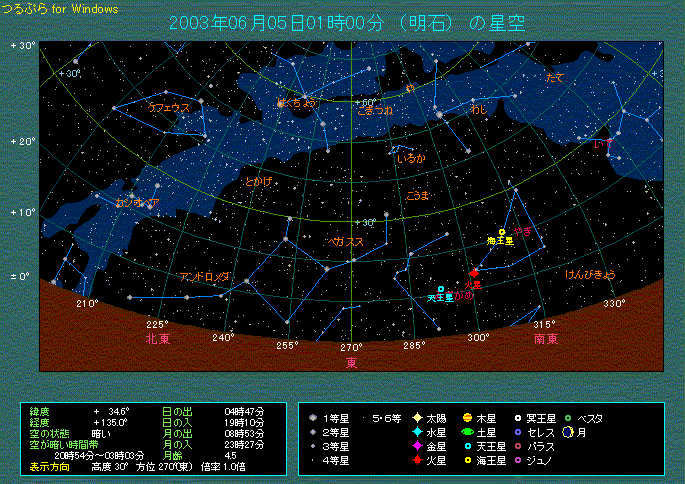Click the yellow Neptune marker (海王星) on the chart
685x484 pixels.
[x=501, y=232]
